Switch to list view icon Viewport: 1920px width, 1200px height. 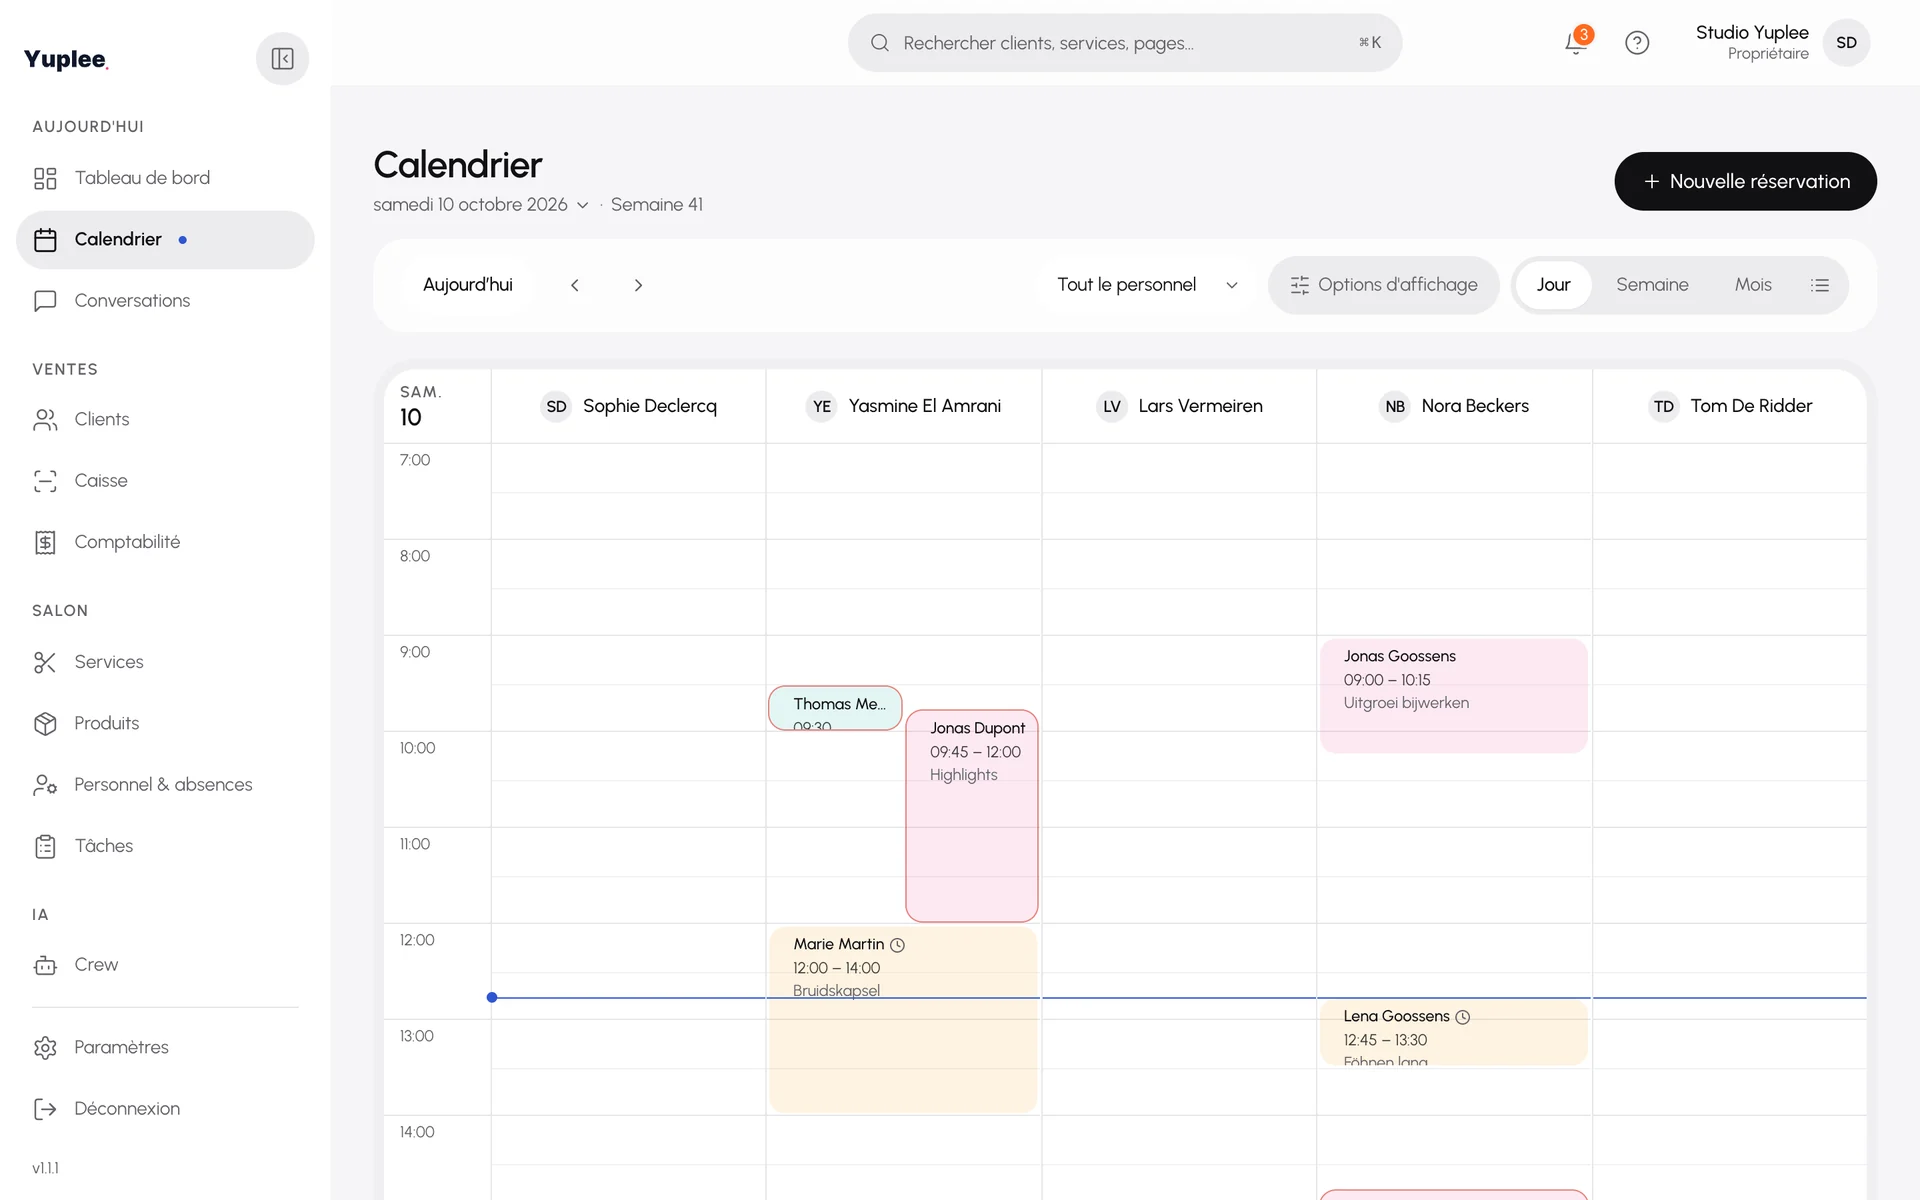[x=1820, y=285]
